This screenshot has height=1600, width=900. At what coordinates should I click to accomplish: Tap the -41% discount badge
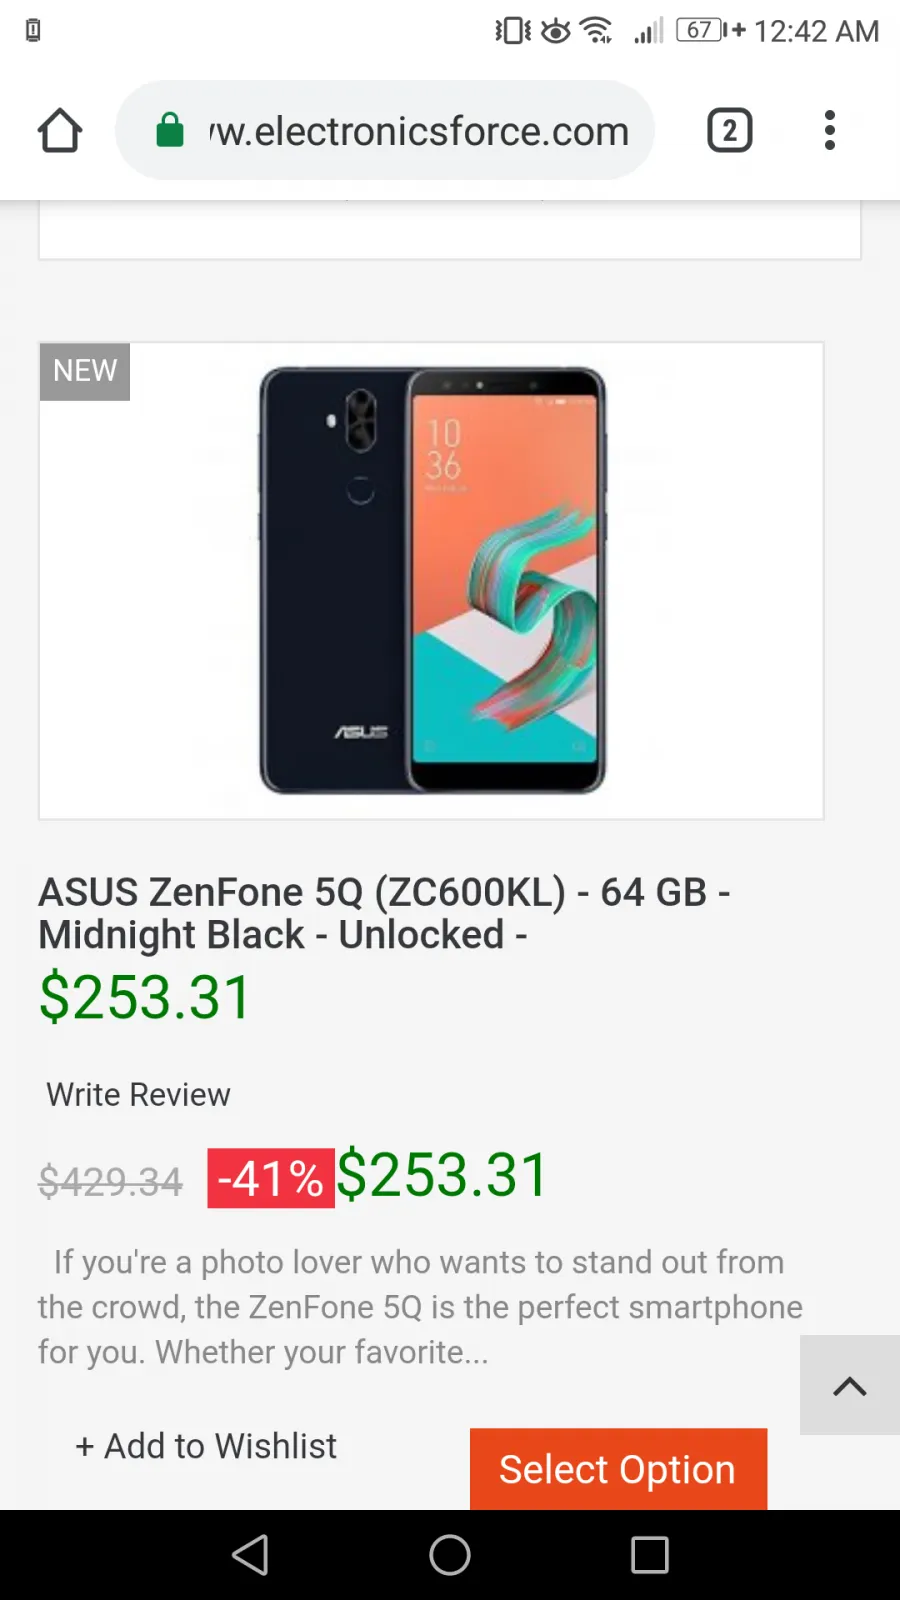coord(270,1178)
